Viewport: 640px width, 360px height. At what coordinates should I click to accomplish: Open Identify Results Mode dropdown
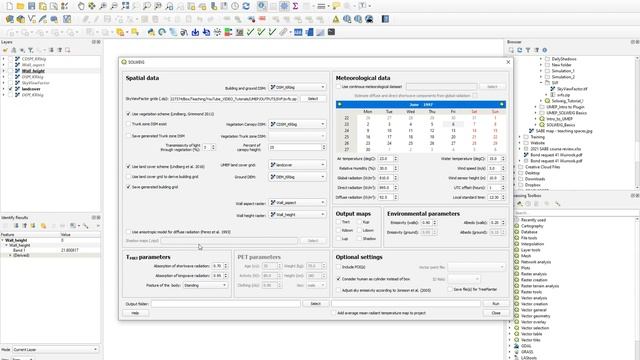[x=55, y=349]
